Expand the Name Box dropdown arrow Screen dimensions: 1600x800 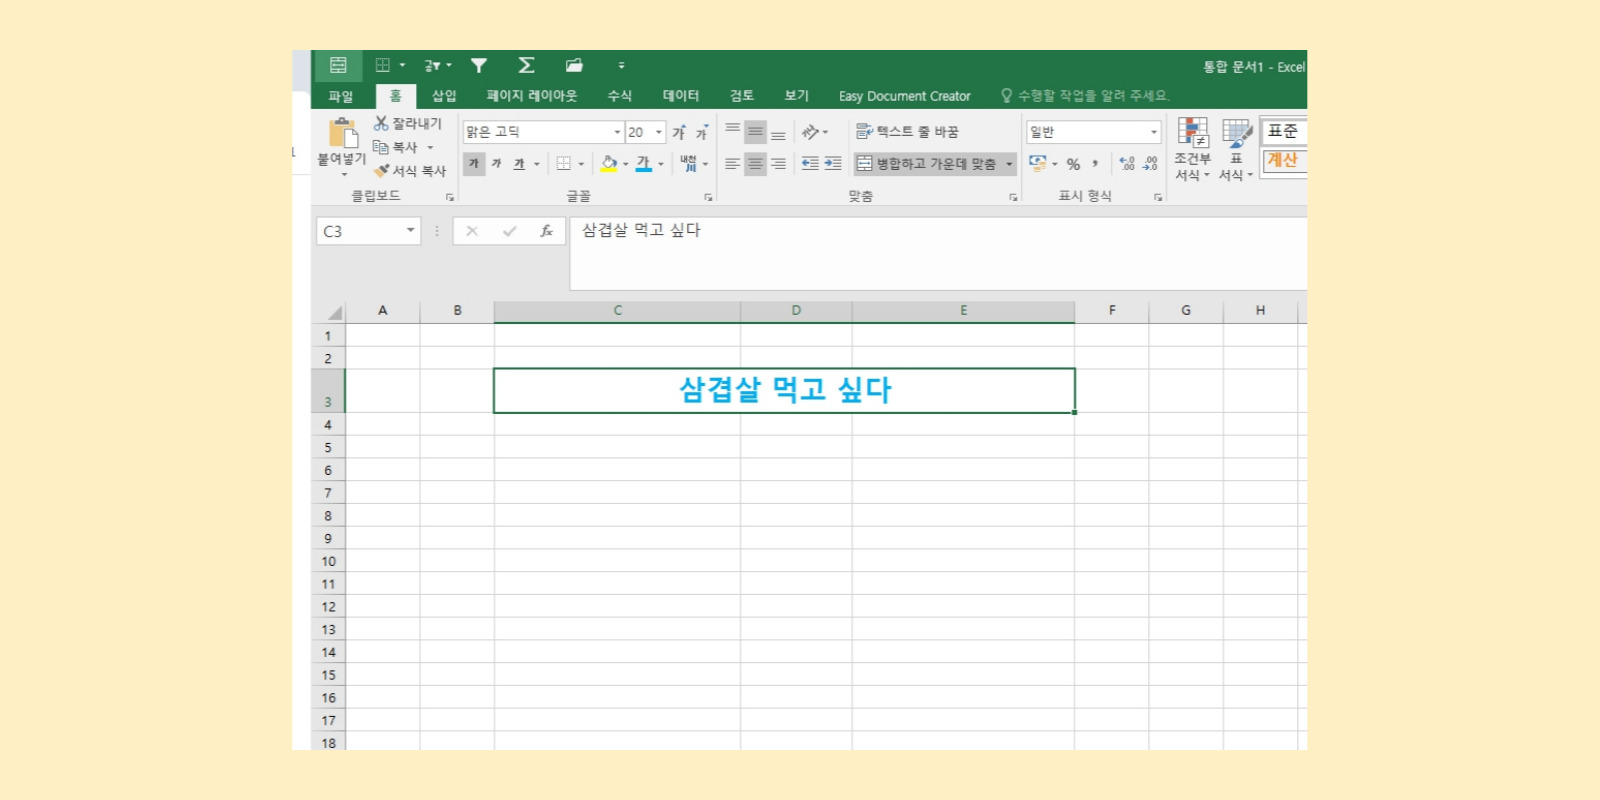tap(410, 231)
